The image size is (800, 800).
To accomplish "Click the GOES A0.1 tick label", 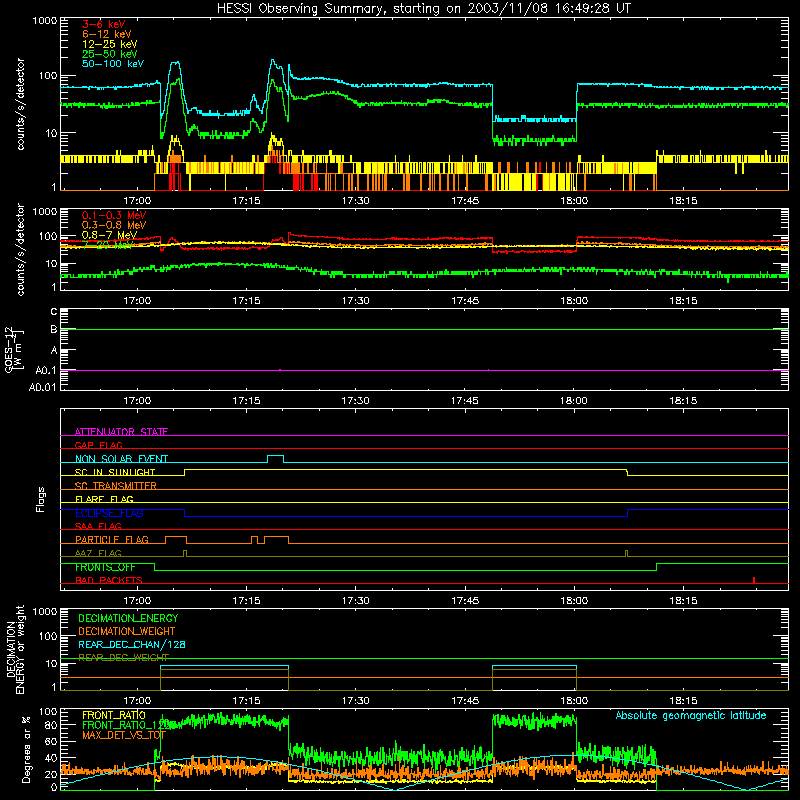I will 45,370.
